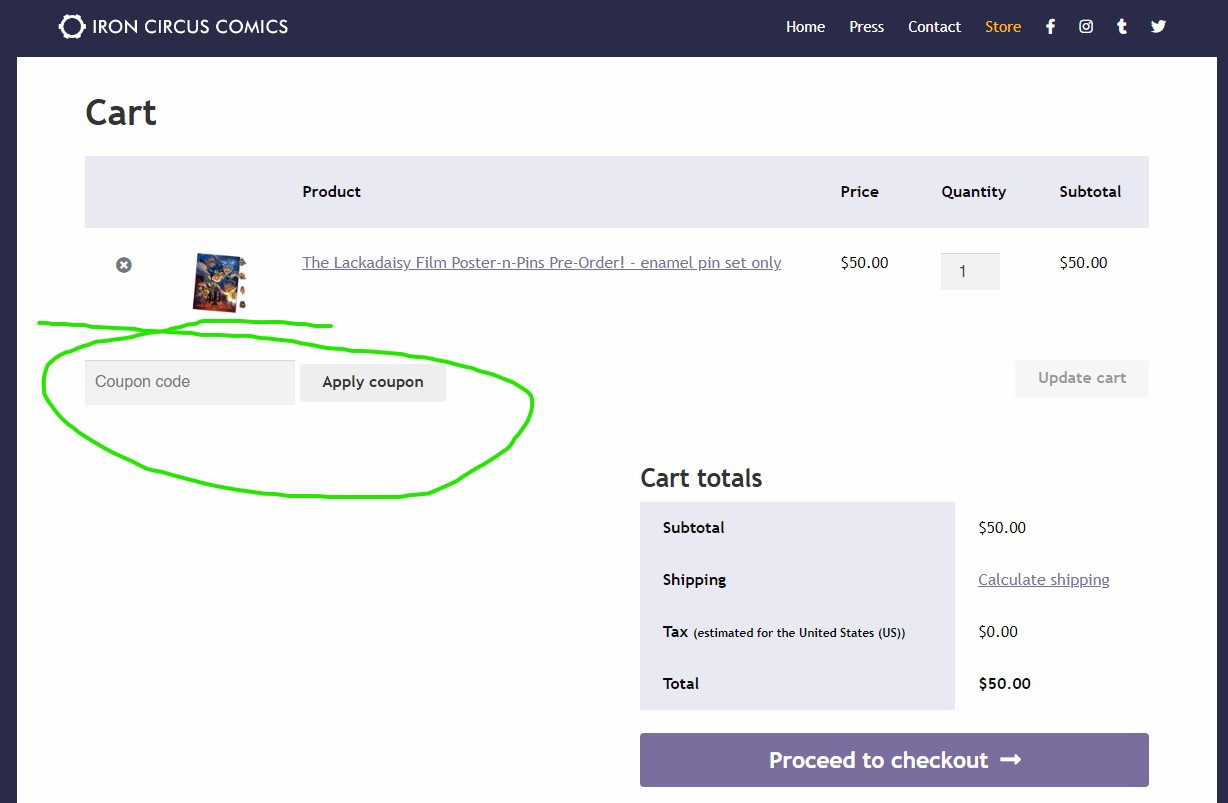Click the Tax estimated label

click(x=784, y=632)
